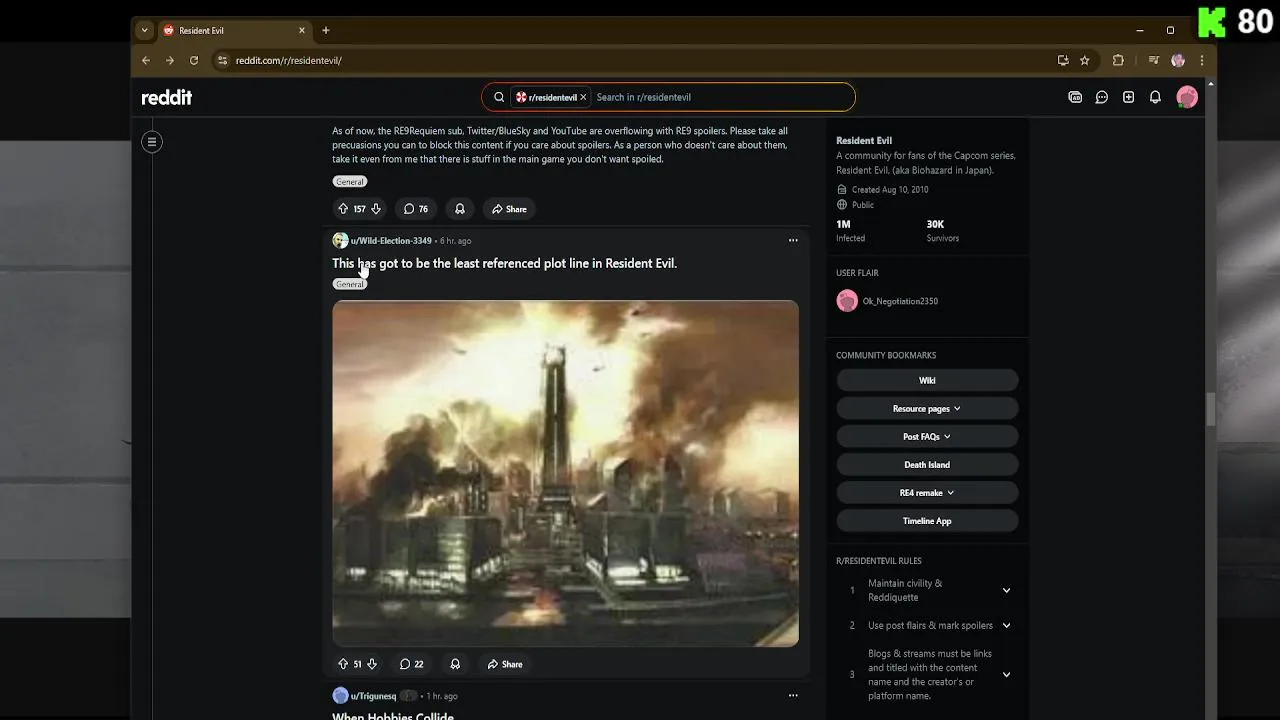Share the post with 76 comments
This screenshot has width=1280, height=720.
click(509, 209)
